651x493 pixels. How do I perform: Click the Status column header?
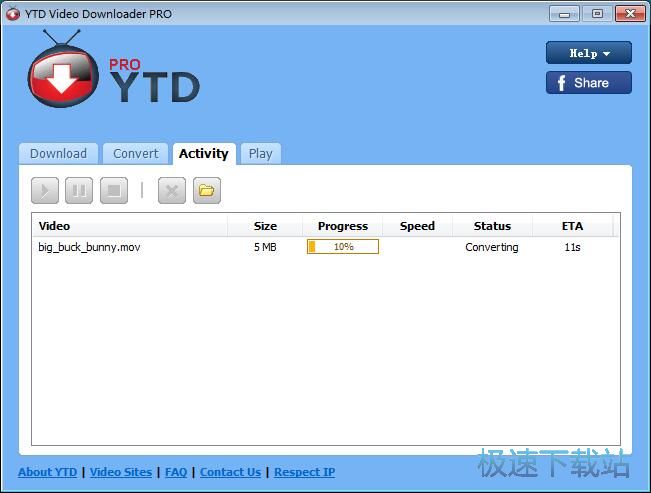point(492,226)
